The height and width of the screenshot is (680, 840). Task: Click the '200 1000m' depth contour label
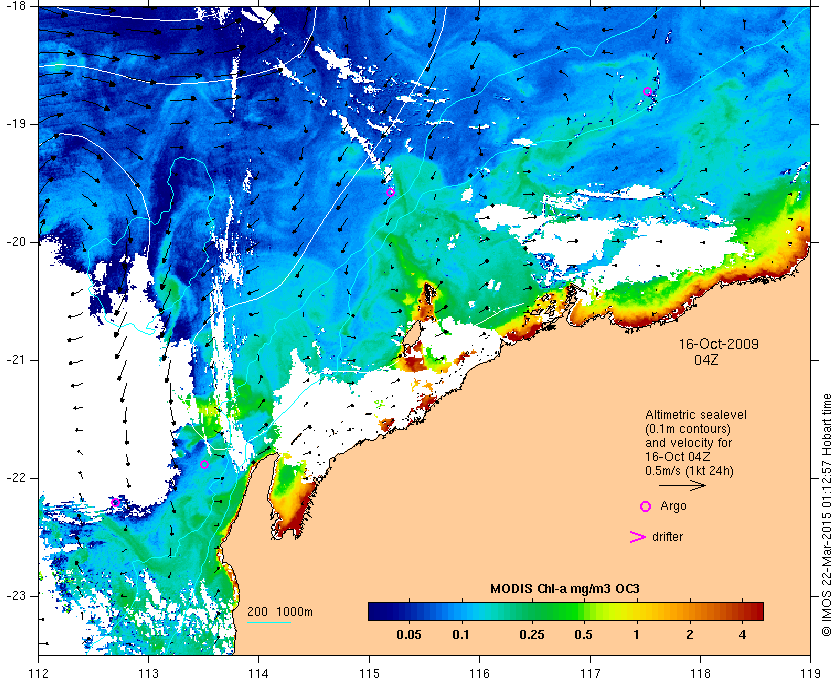click(280, 612)
